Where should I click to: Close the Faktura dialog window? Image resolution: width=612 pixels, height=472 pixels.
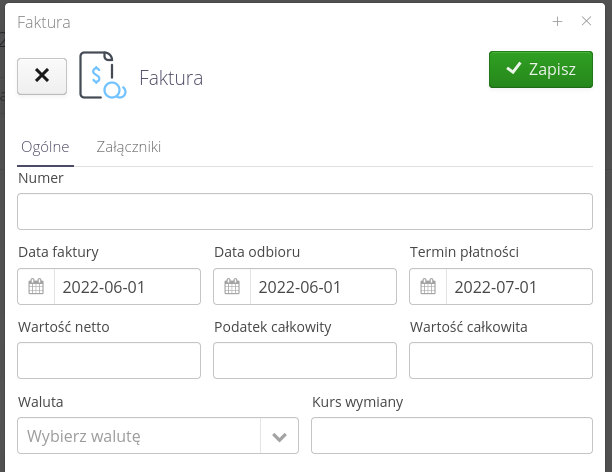click(587, 21)
